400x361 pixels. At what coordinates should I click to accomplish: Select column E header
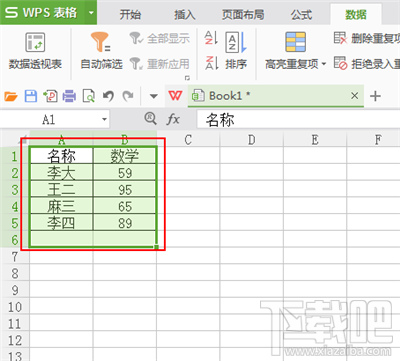pyautogui.click(x=315, y=140)
